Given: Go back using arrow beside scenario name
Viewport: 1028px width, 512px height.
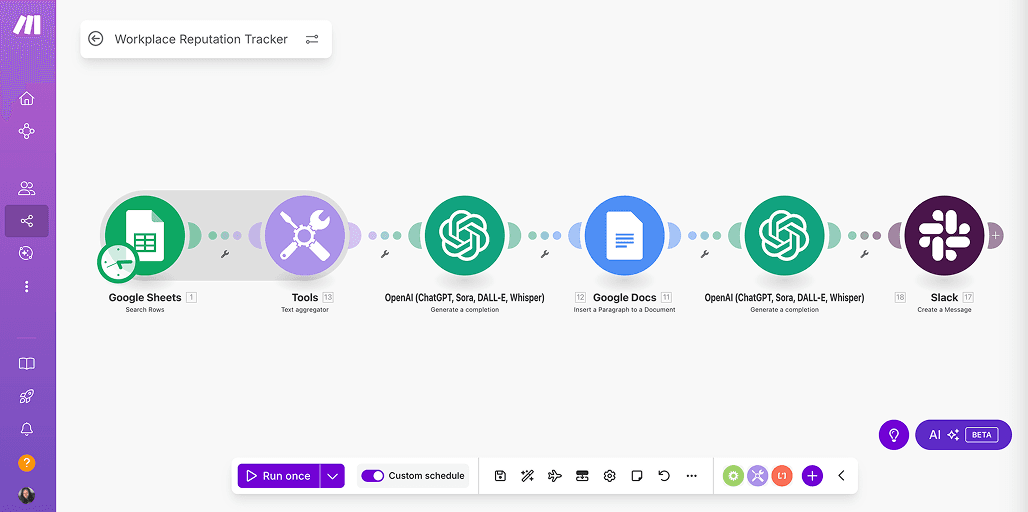Looking at the screenshot, I should tap(96, 39).
